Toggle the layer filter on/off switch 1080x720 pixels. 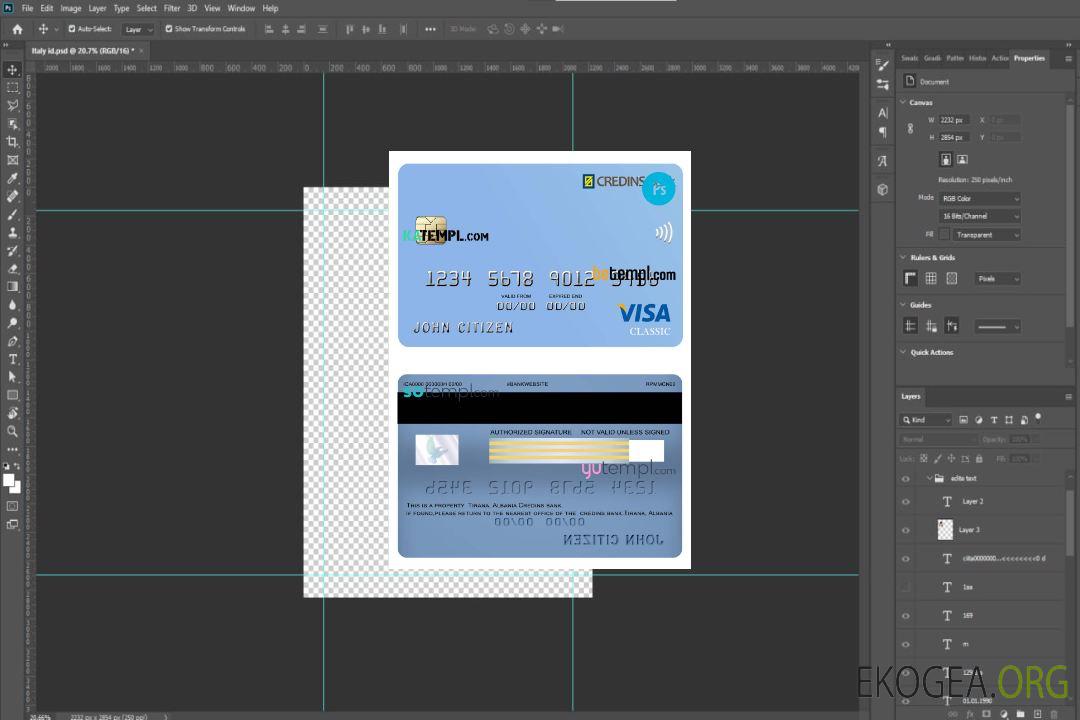1039,418
